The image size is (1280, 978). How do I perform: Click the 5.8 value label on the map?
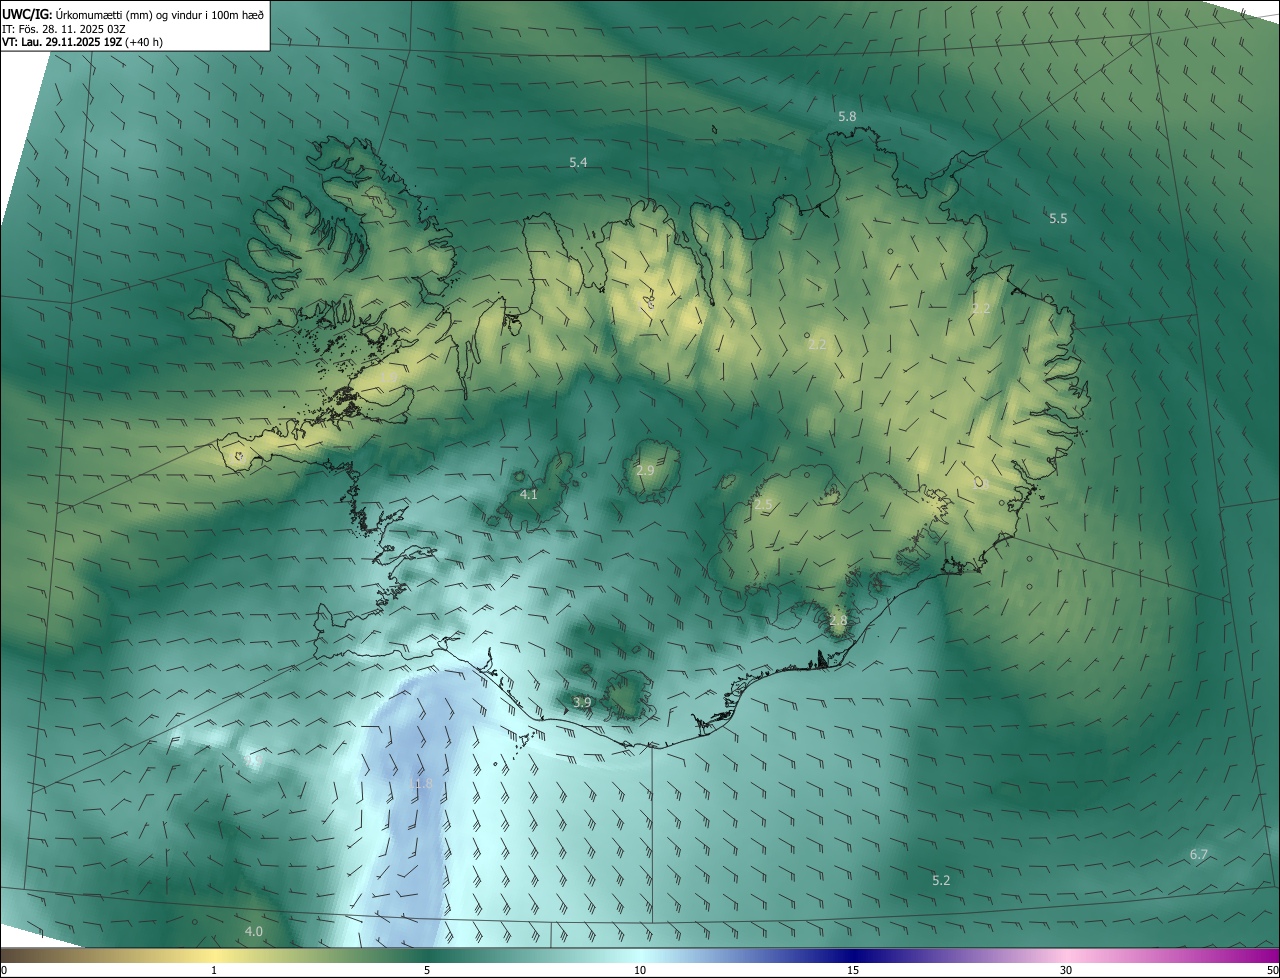[x=847, y=117]
